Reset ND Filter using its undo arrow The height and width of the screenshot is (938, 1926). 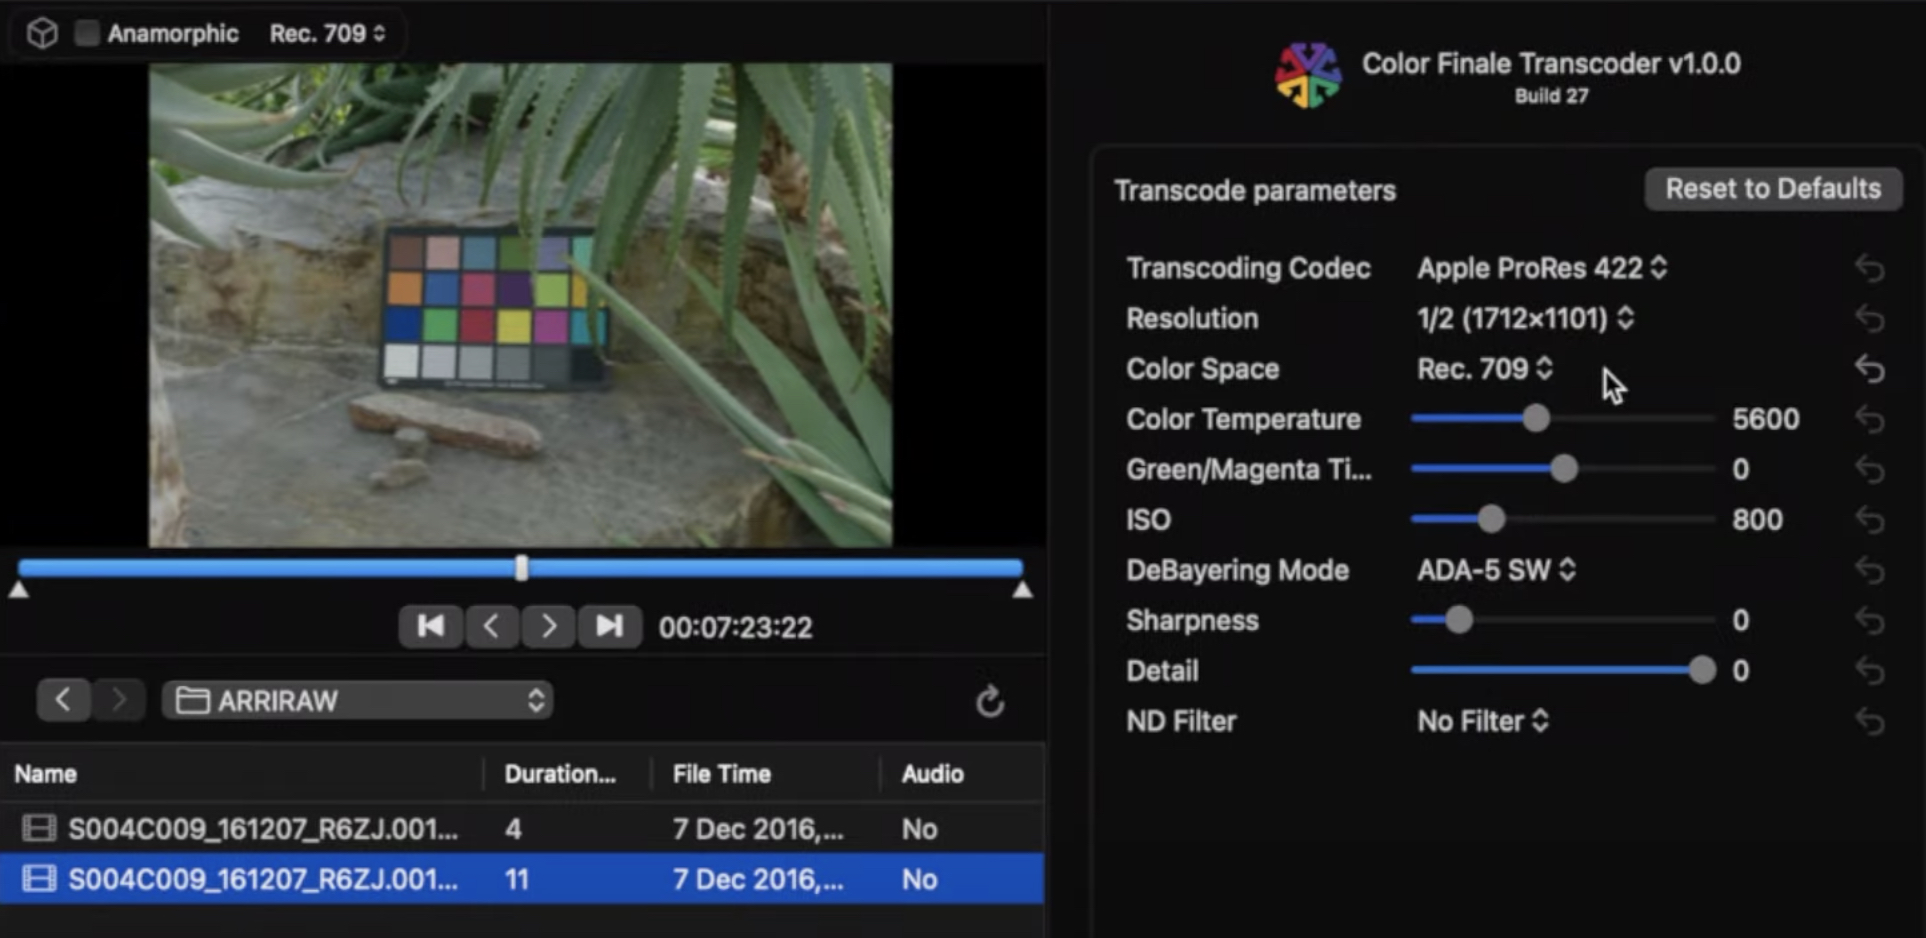click(1870, 720)
